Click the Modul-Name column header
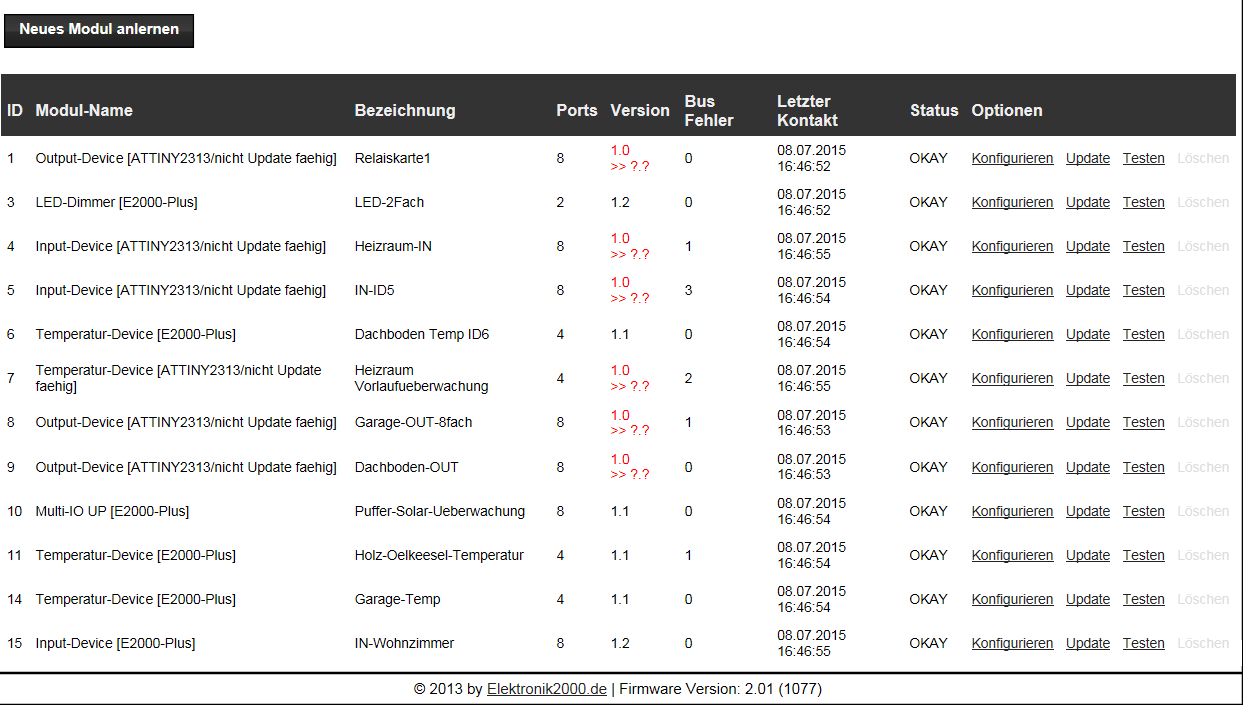Screen dimensions: 1253x712 coord(84,110)
